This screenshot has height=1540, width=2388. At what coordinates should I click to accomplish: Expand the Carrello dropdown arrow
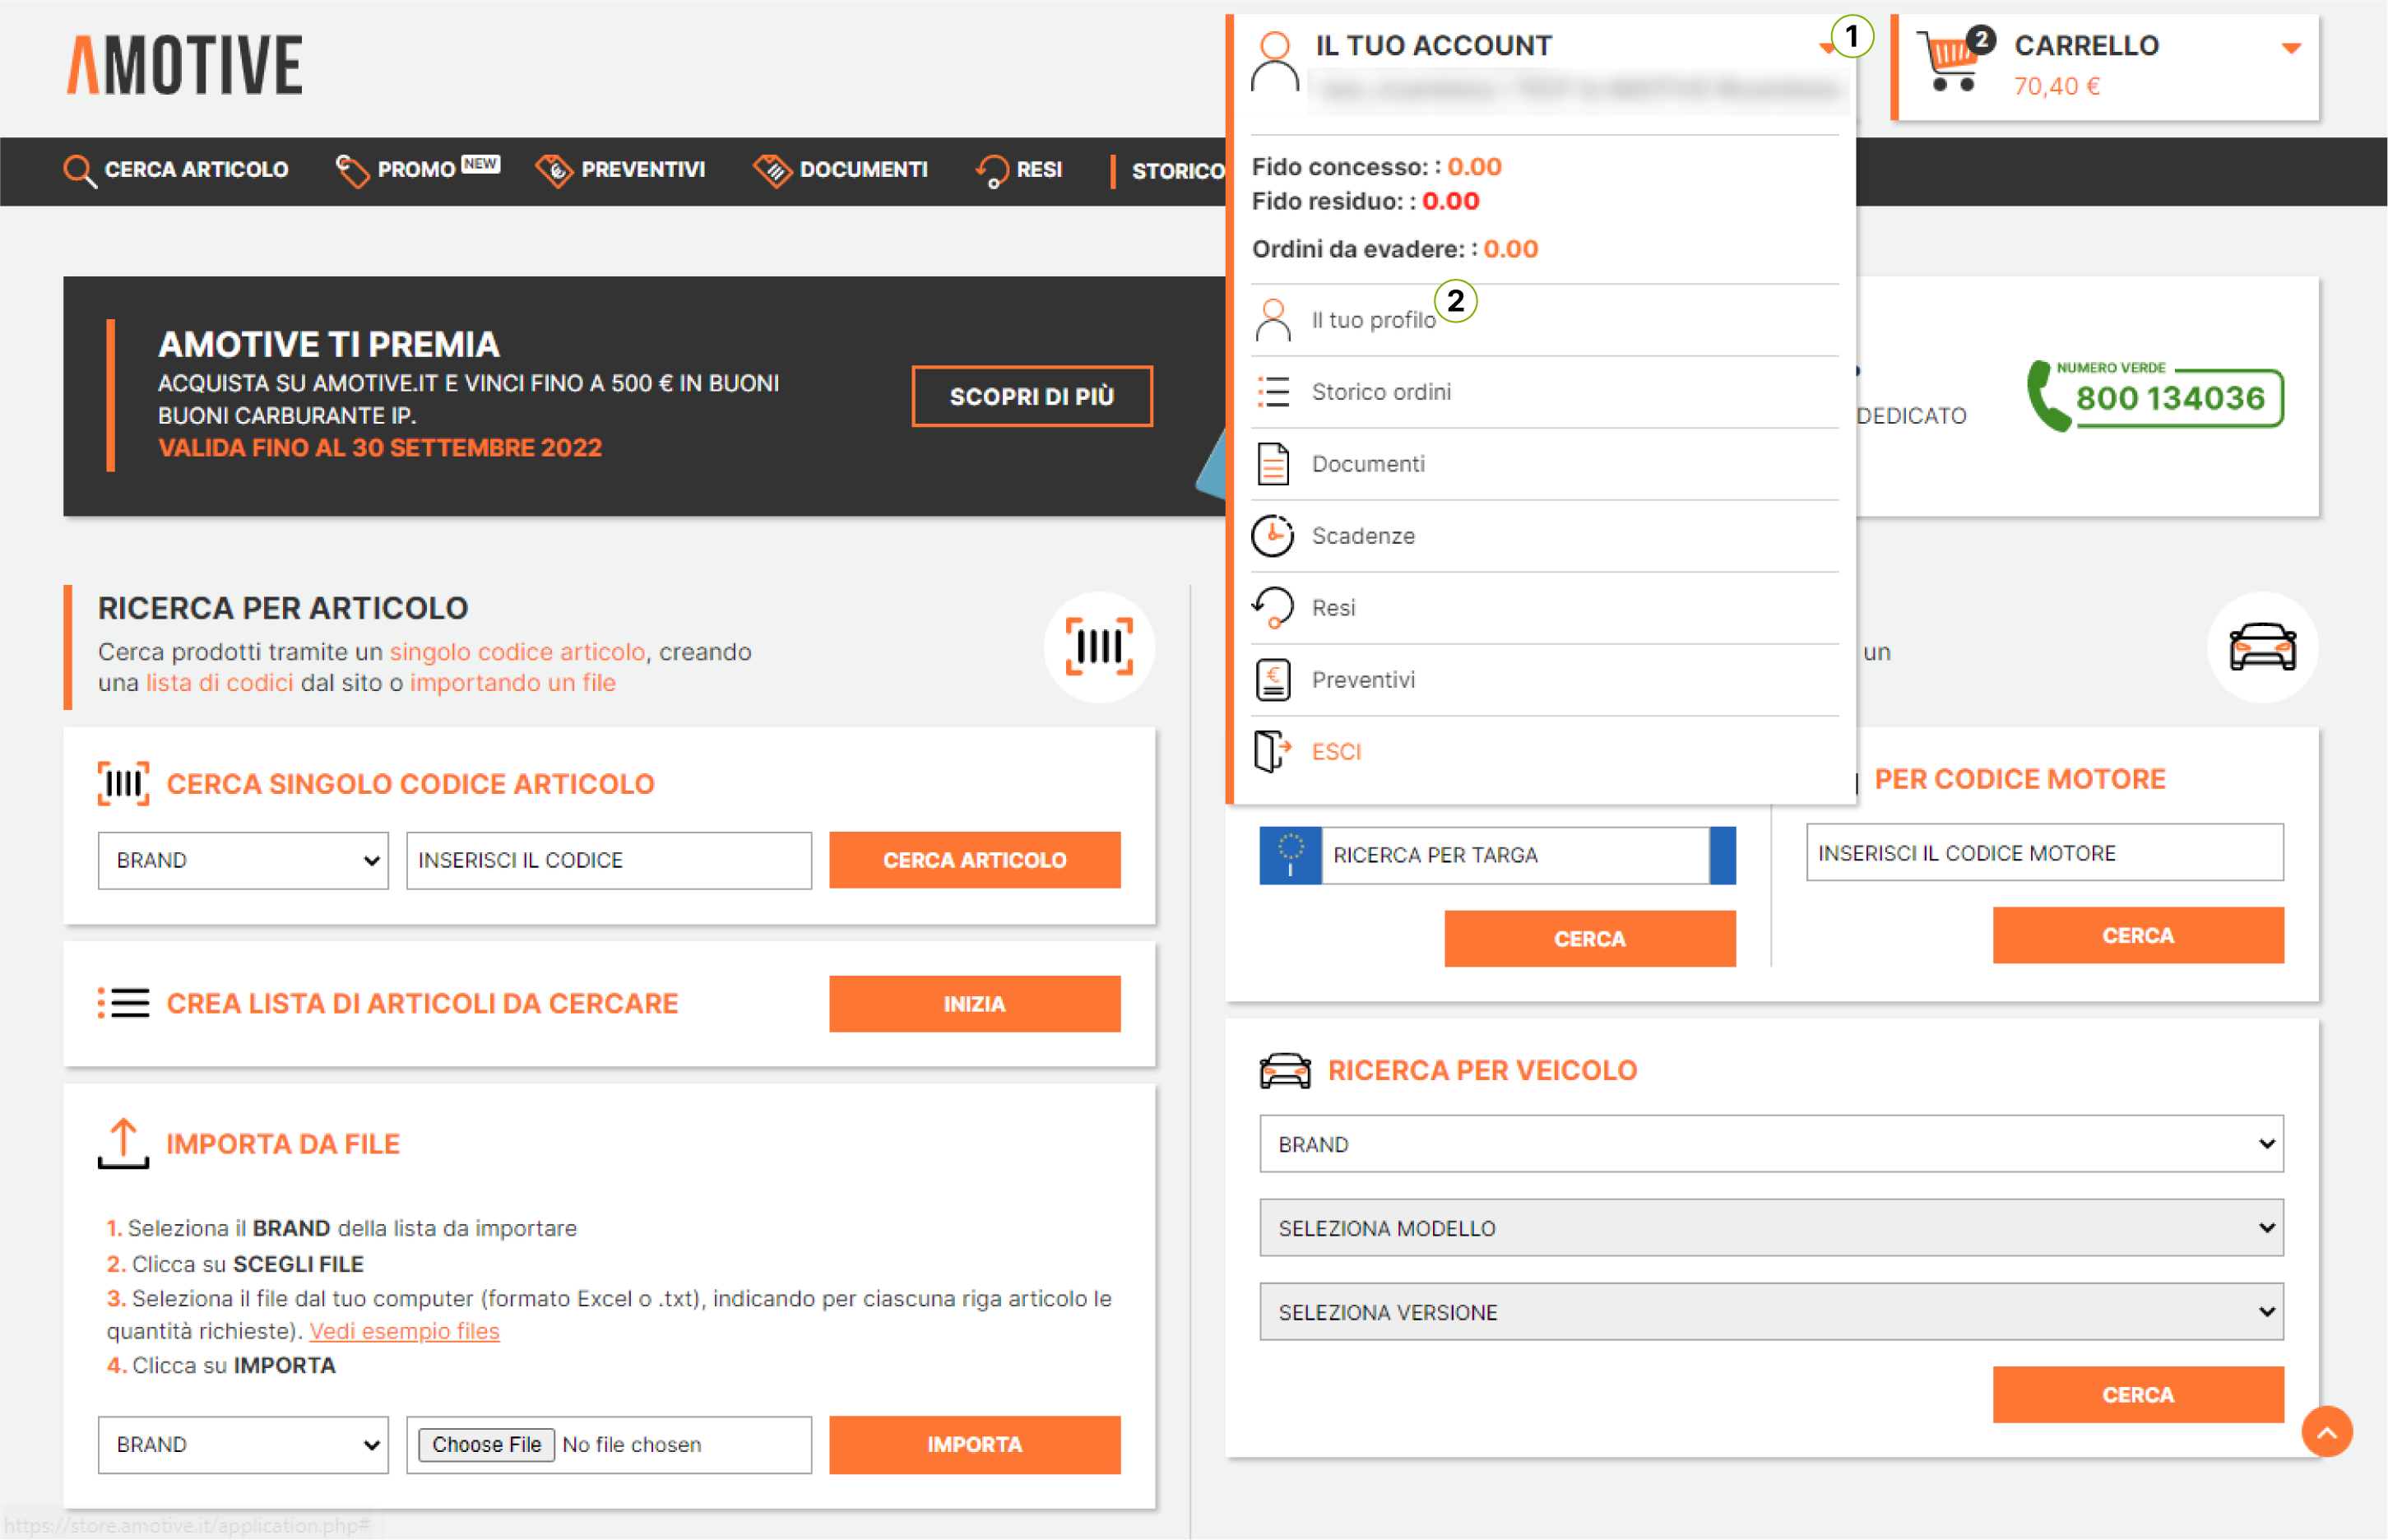click(2290, 48)
